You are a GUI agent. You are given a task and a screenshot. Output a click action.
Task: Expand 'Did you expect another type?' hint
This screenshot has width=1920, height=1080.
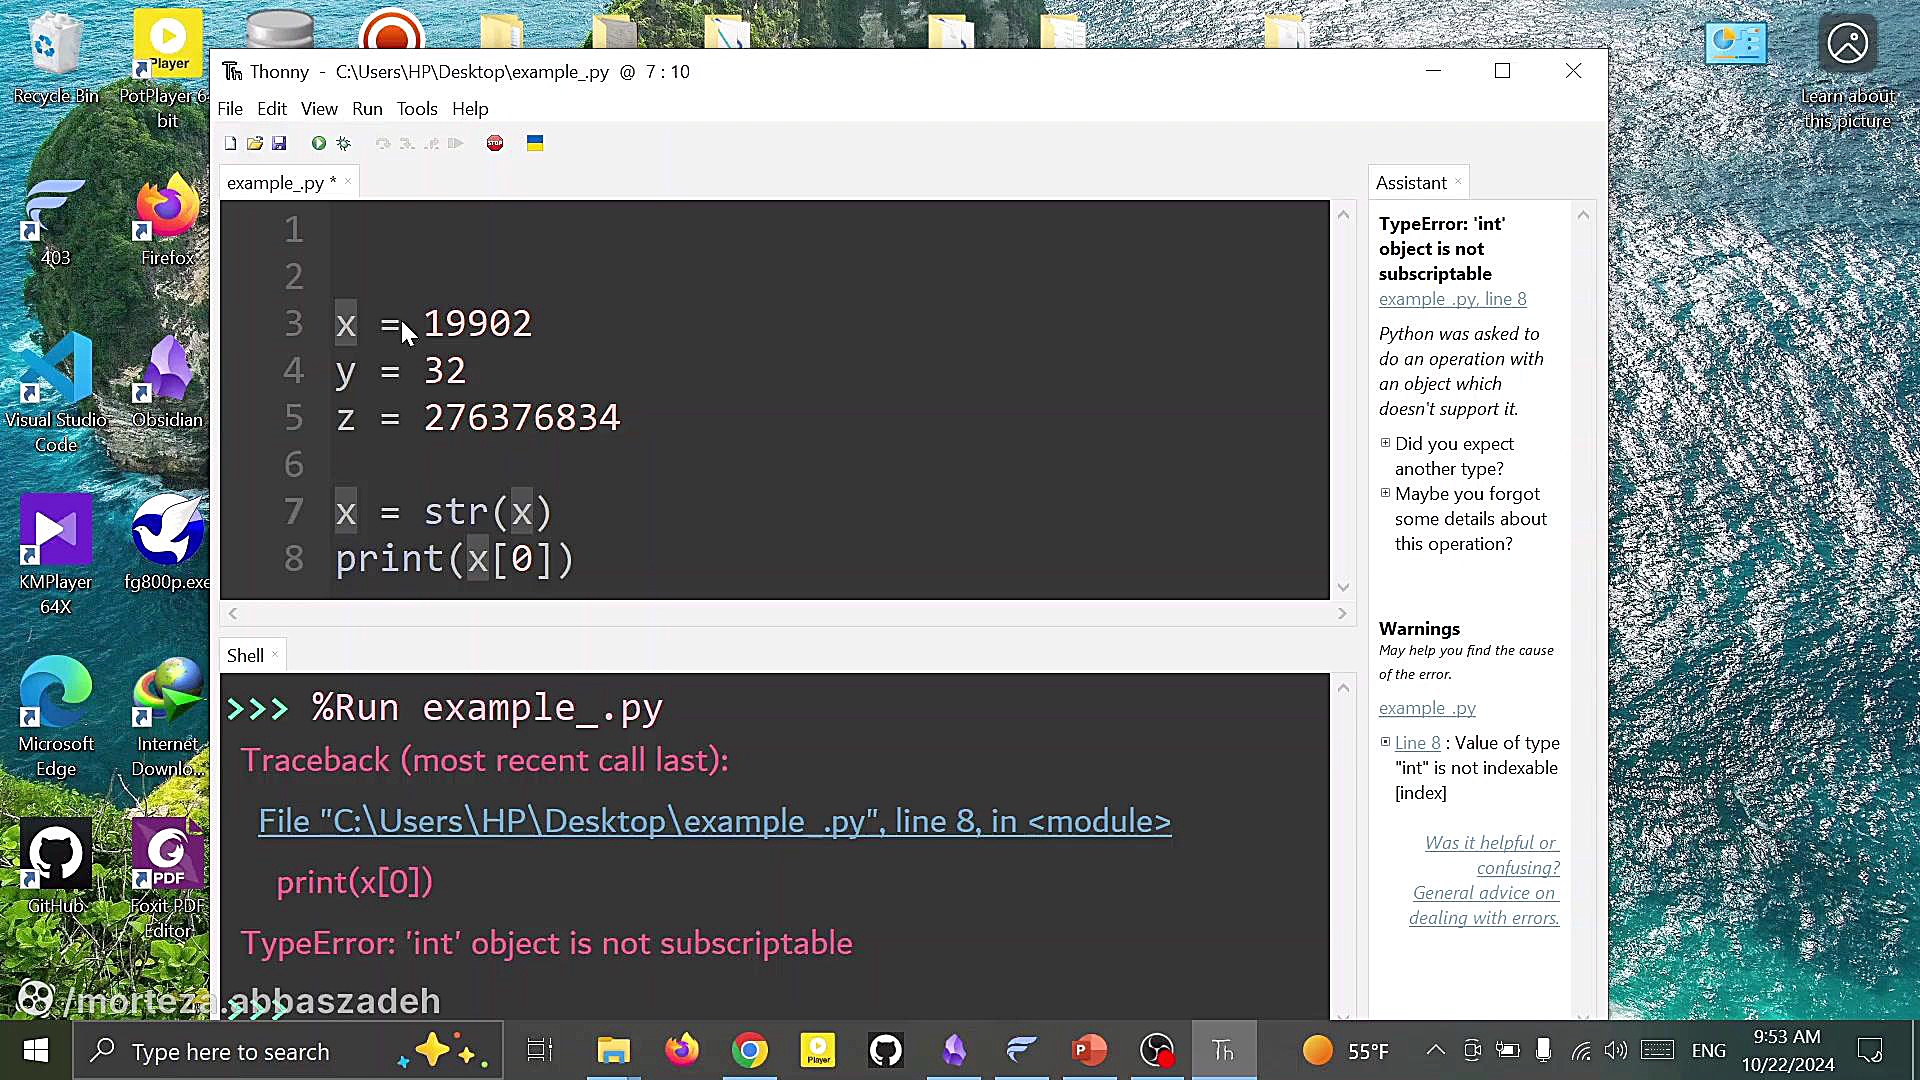coord(1386,443)
